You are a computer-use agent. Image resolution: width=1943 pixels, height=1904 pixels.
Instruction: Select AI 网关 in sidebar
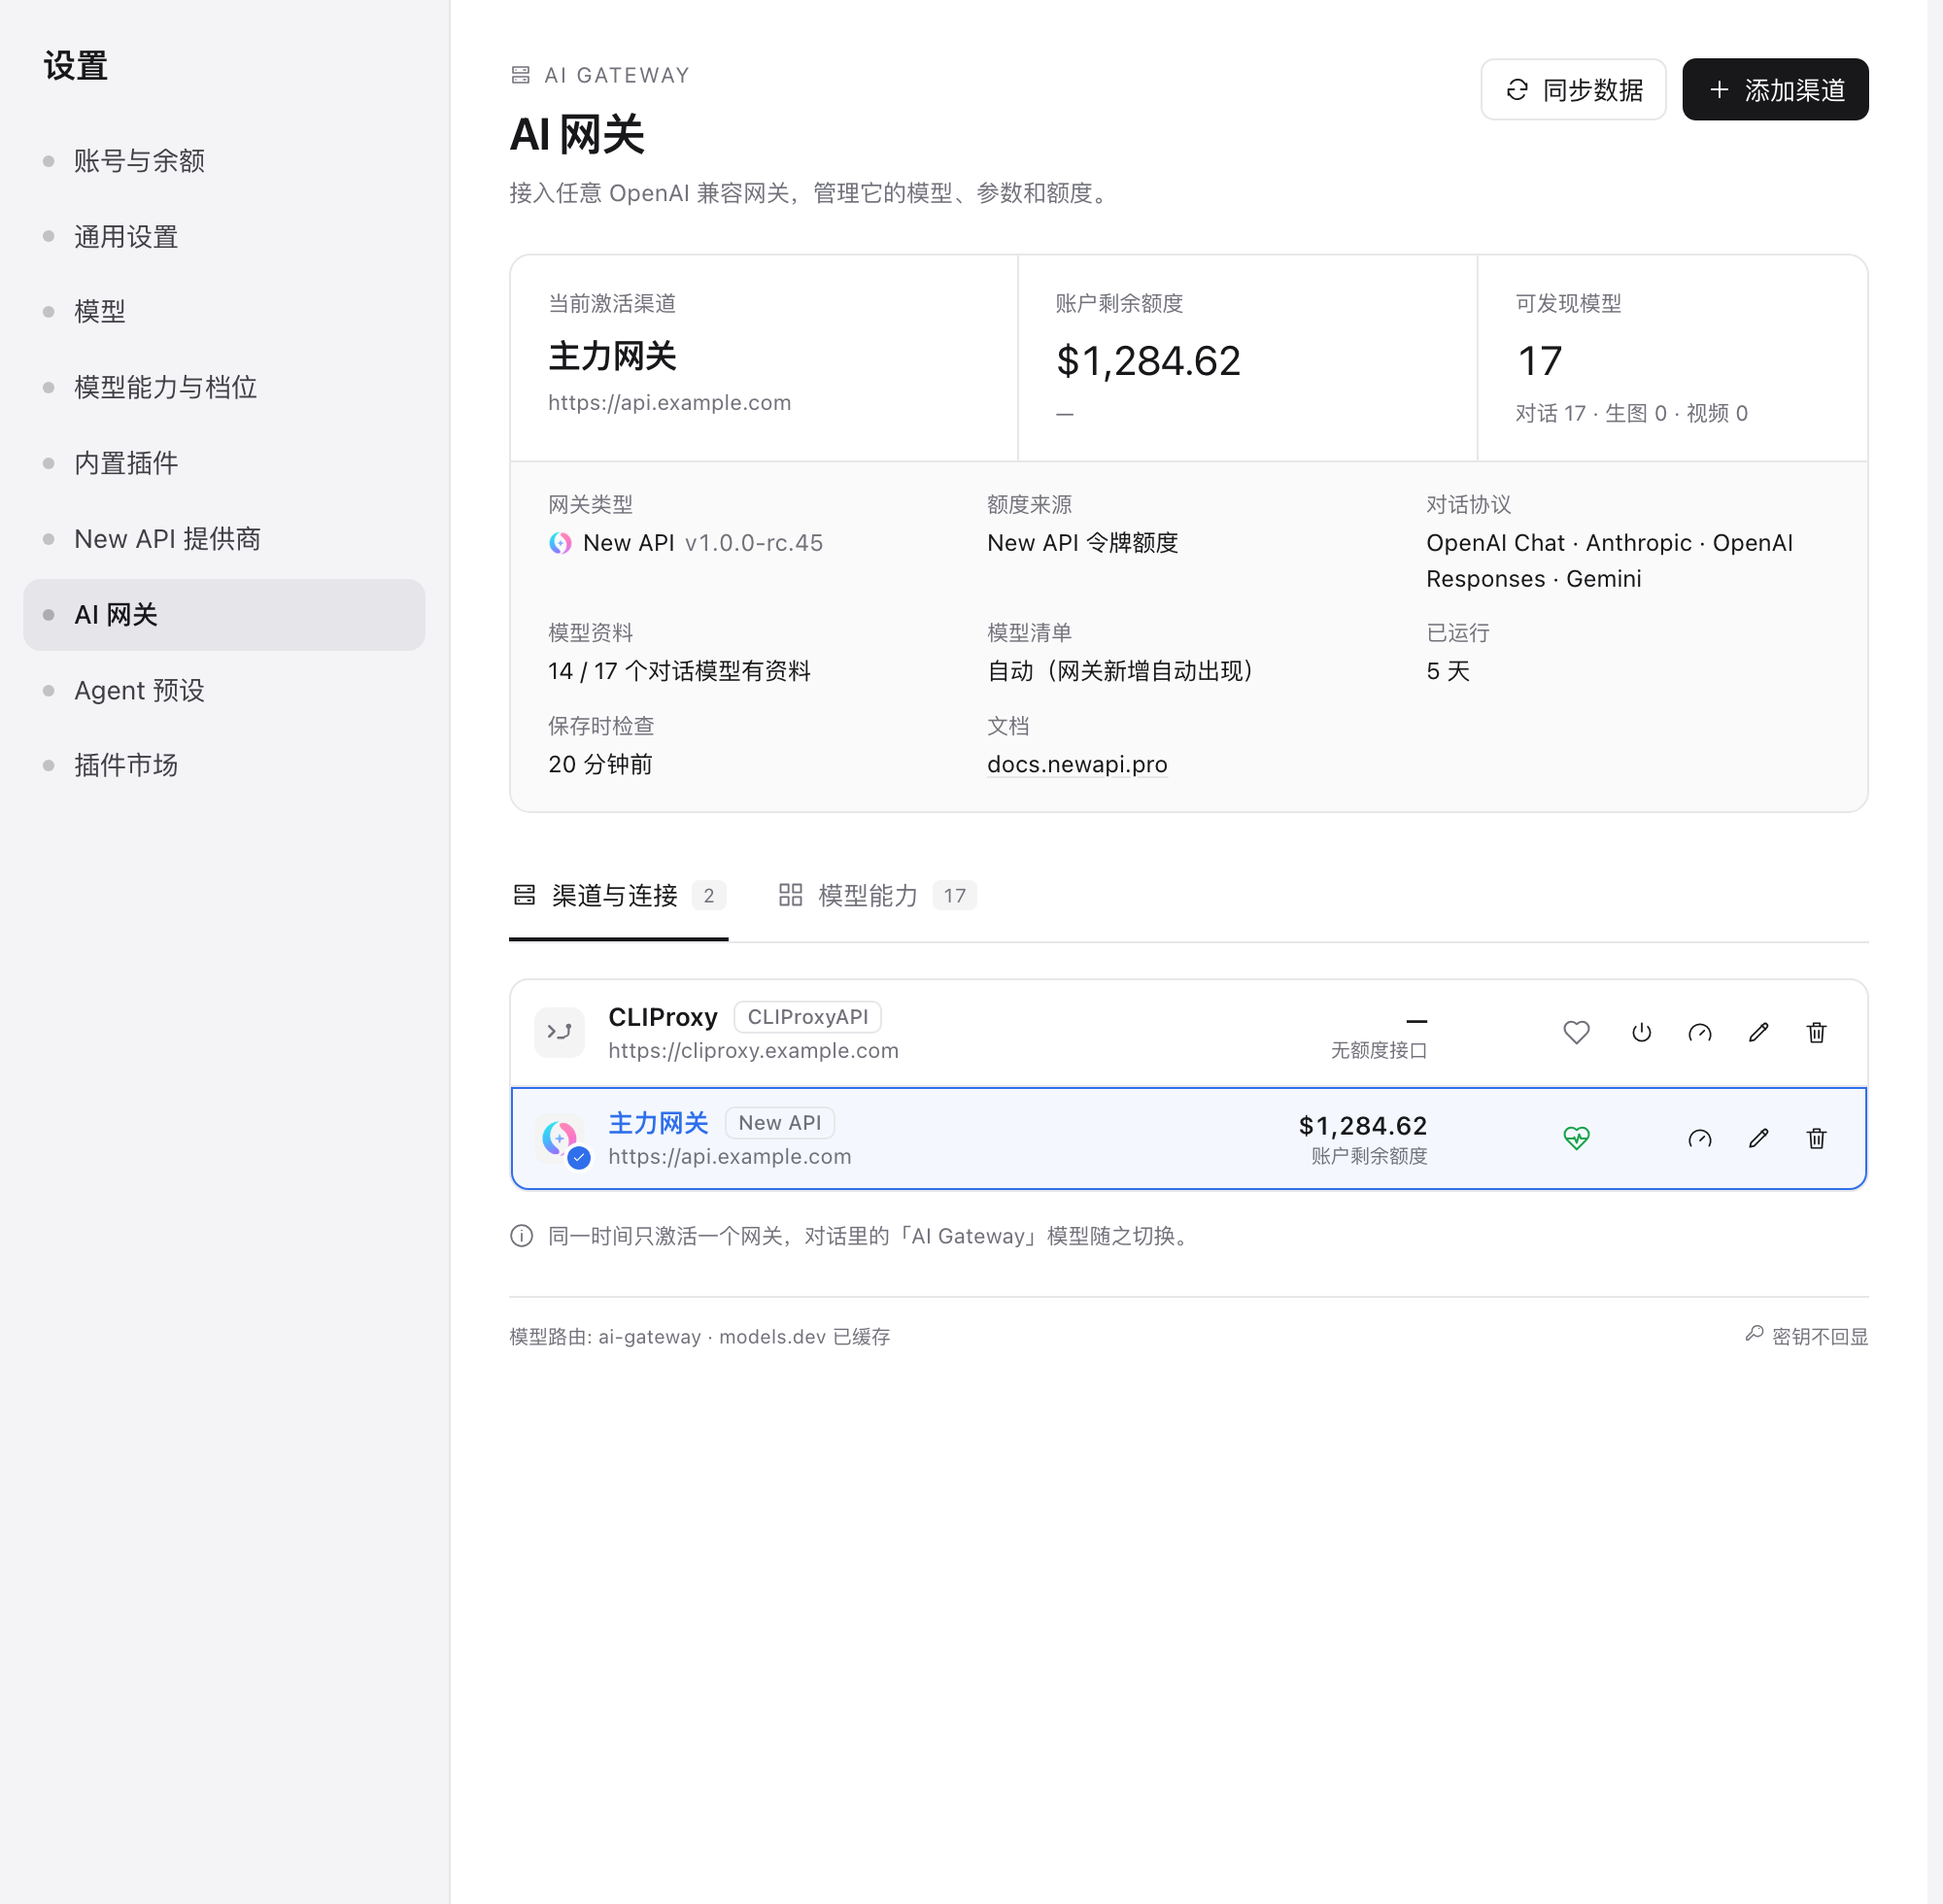tap(224, 615)
